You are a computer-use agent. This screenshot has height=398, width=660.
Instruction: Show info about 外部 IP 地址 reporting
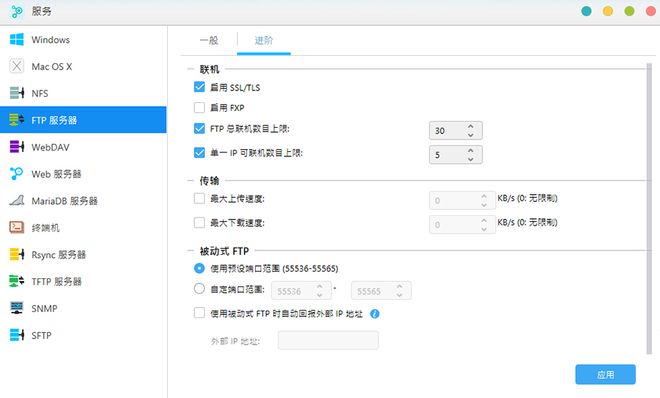click(375, 314)
